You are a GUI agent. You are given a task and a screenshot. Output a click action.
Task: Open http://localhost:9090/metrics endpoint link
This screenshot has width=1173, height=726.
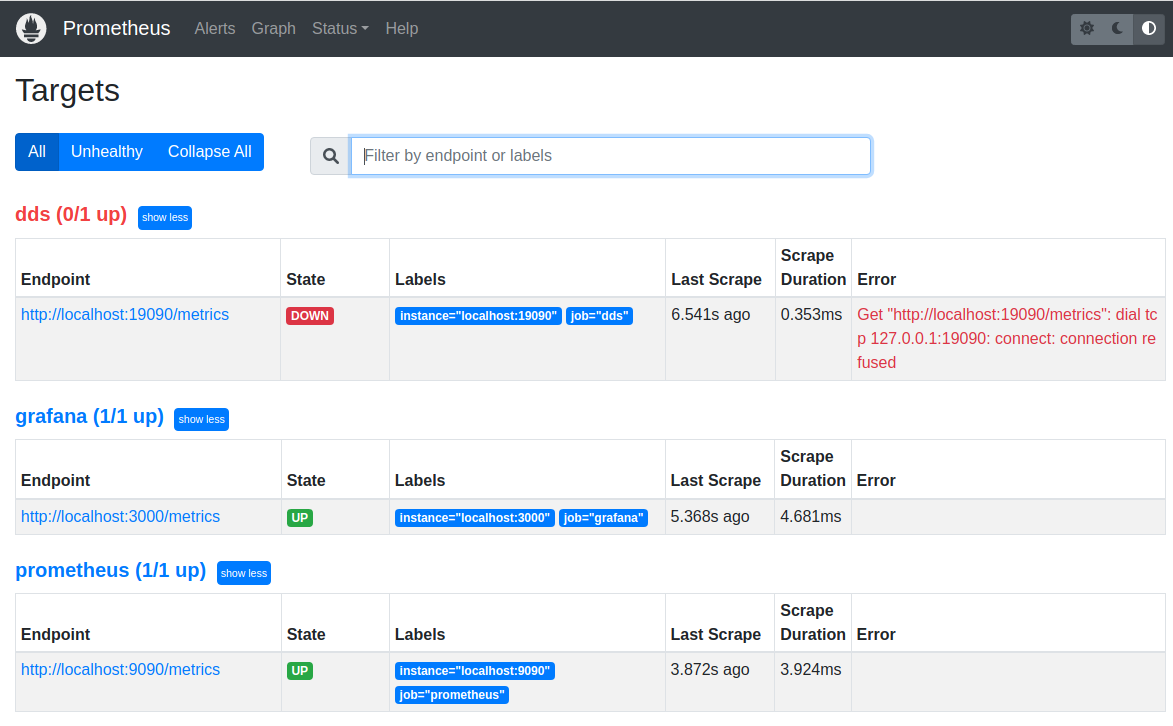point(120,670)
